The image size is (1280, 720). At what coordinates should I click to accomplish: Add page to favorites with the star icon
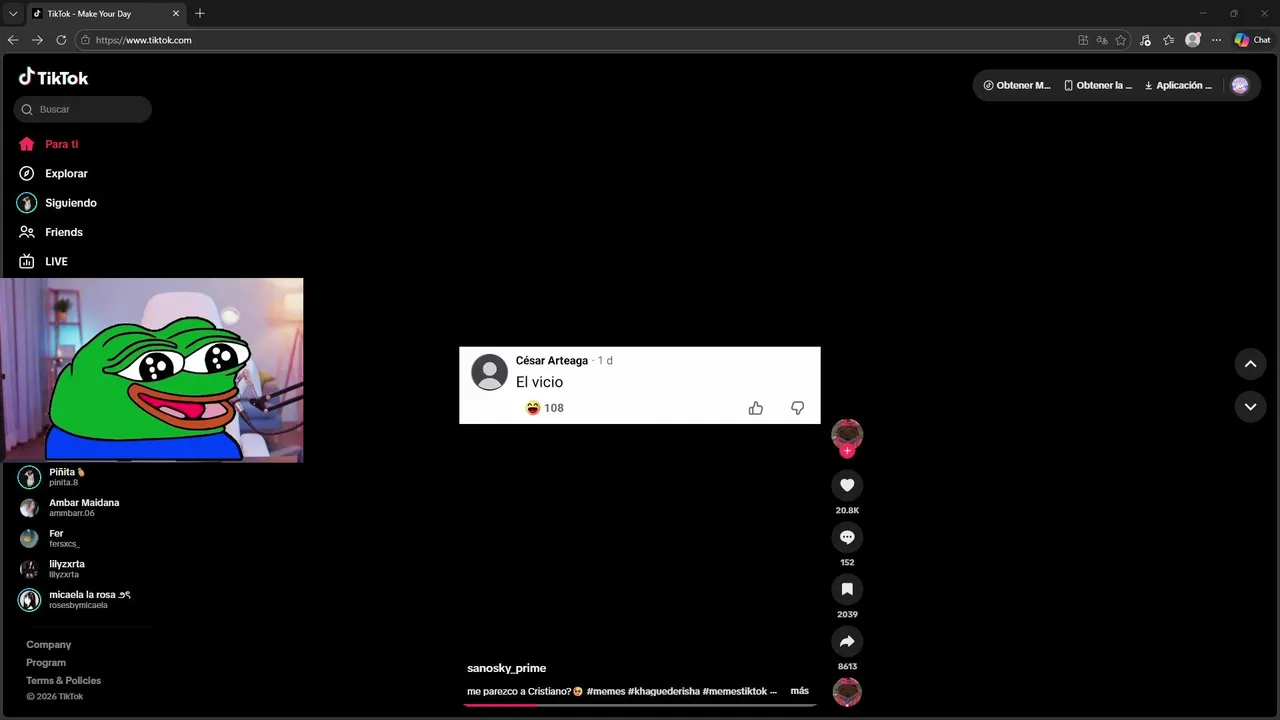pos(1121,40)
